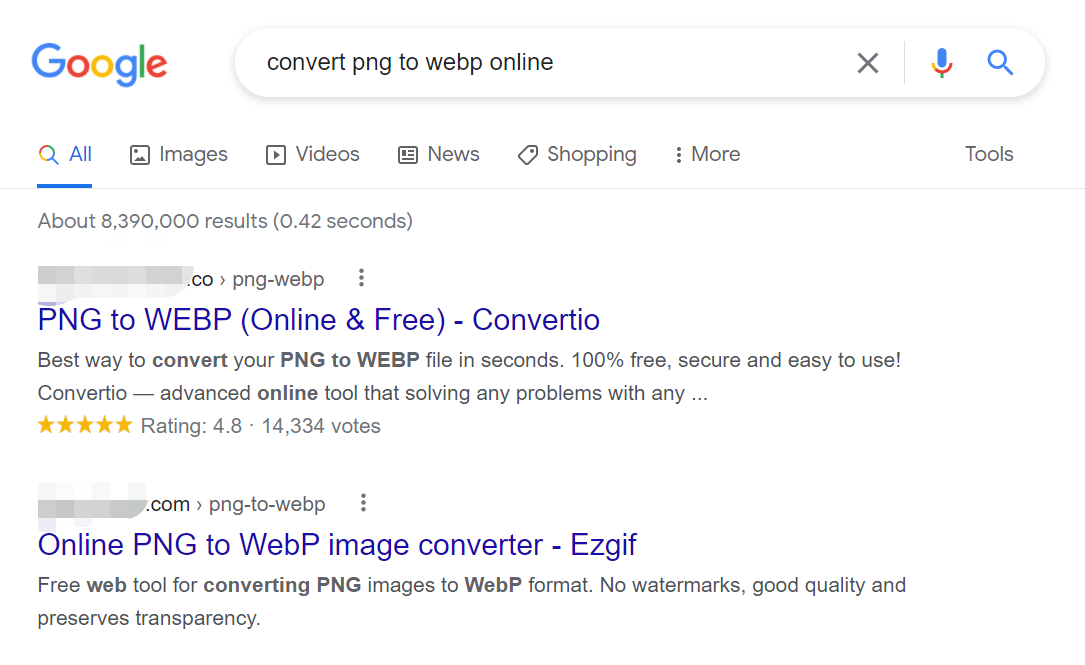Click the png-webp breadcrumb above the Convertio result
The height and width of the screenshot is (665, 1085).
pos(278,279)
